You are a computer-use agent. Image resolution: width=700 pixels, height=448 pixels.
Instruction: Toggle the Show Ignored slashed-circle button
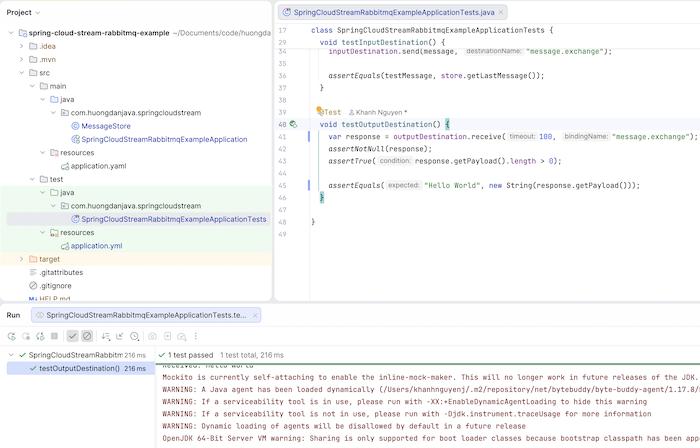coord(87,336)
